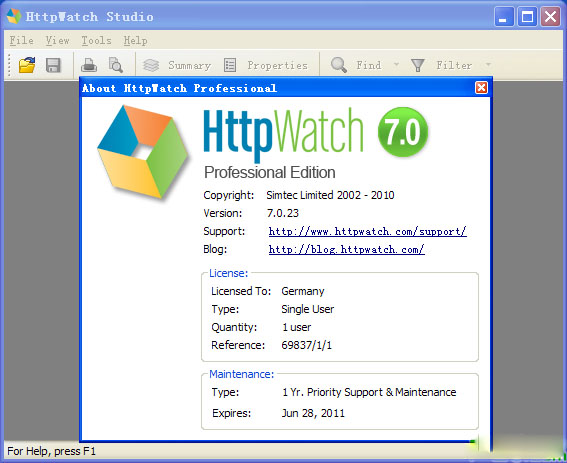Click the HttpWatch Studio title bar icon

click(x=14, y=16)
